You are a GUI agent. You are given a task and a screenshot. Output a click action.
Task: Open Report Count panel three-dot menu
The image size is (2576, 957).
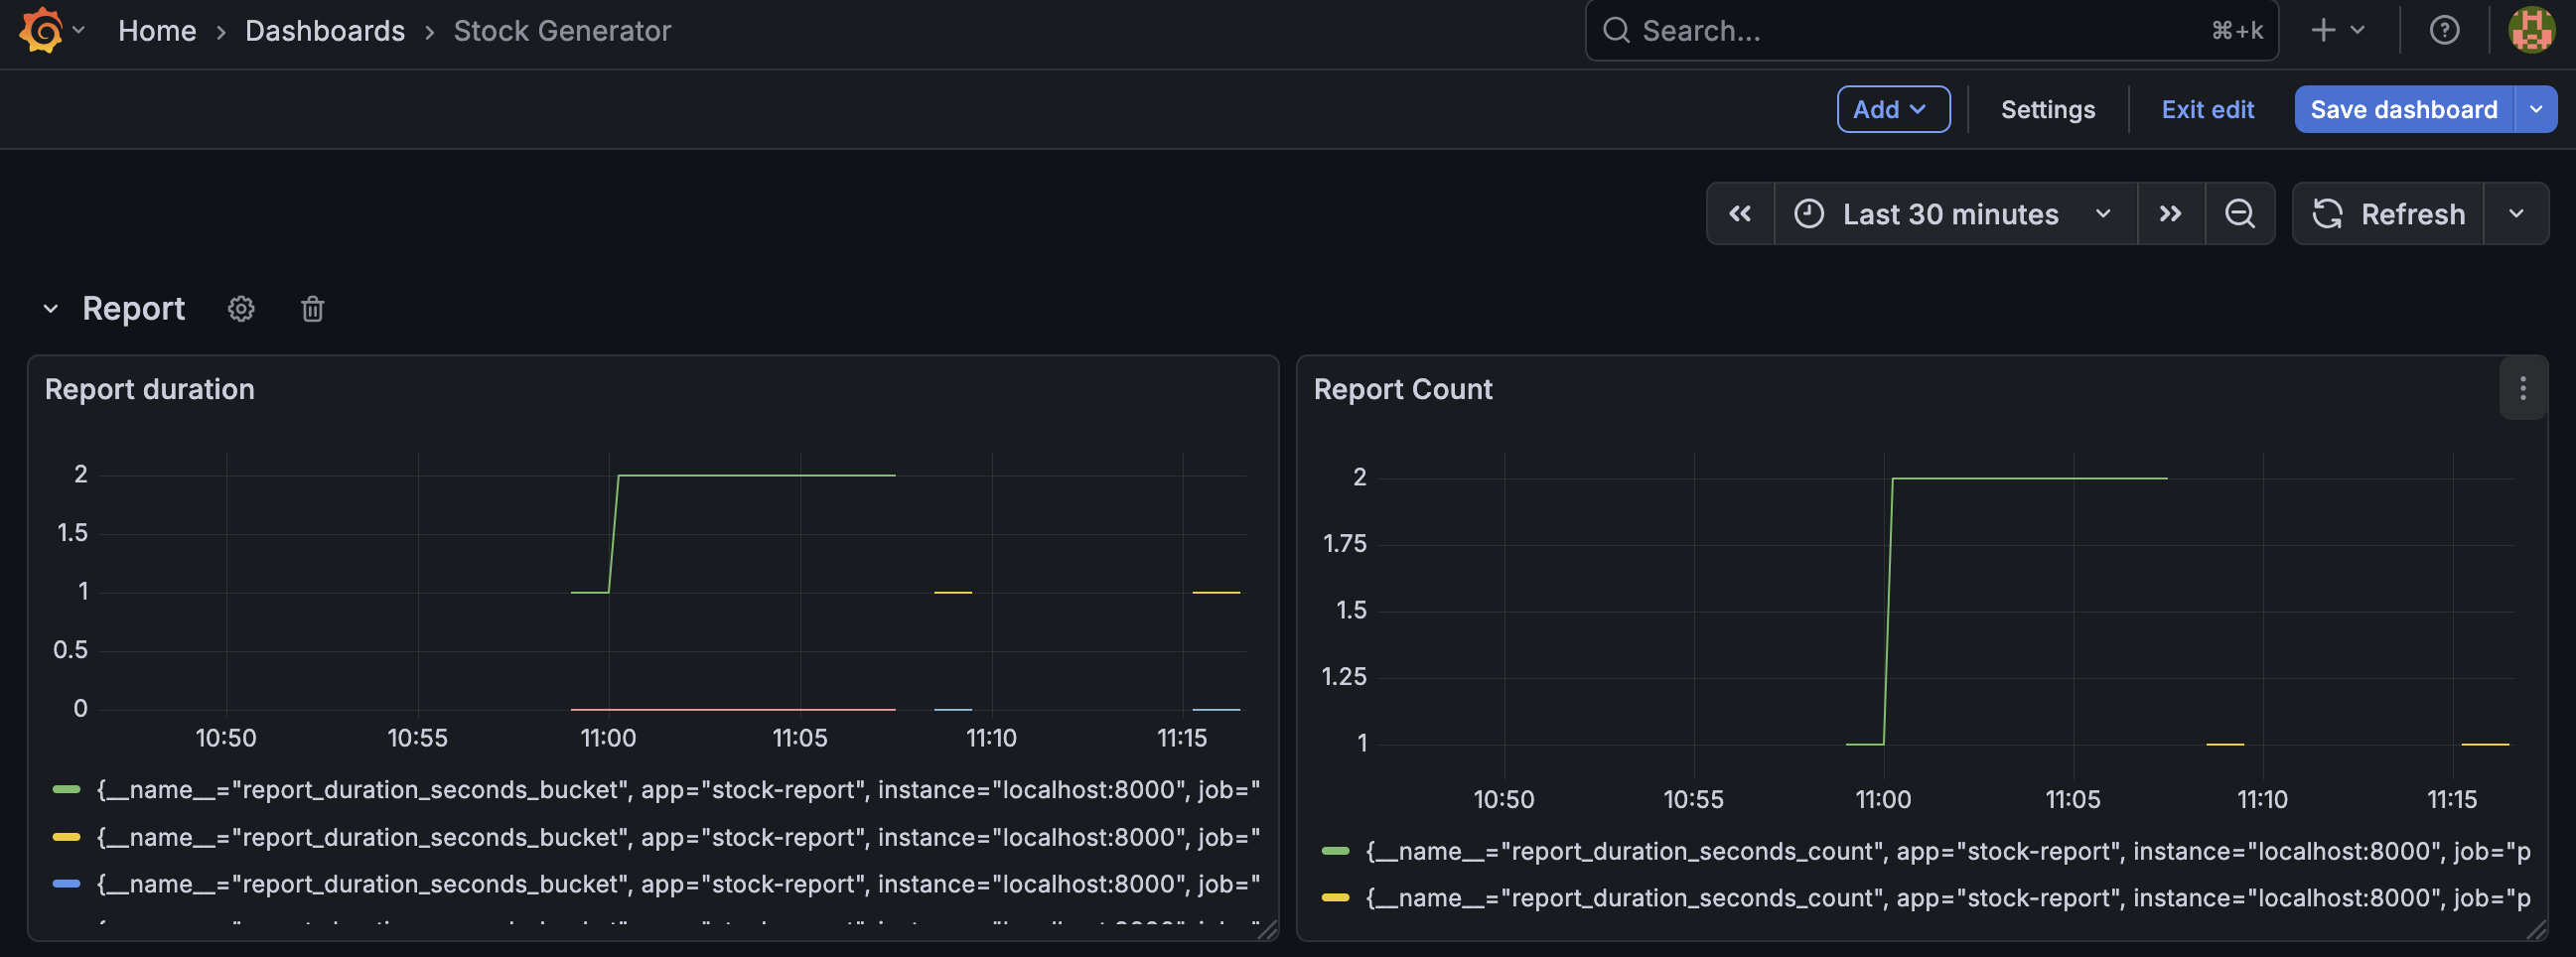[x=2522, y=389]
